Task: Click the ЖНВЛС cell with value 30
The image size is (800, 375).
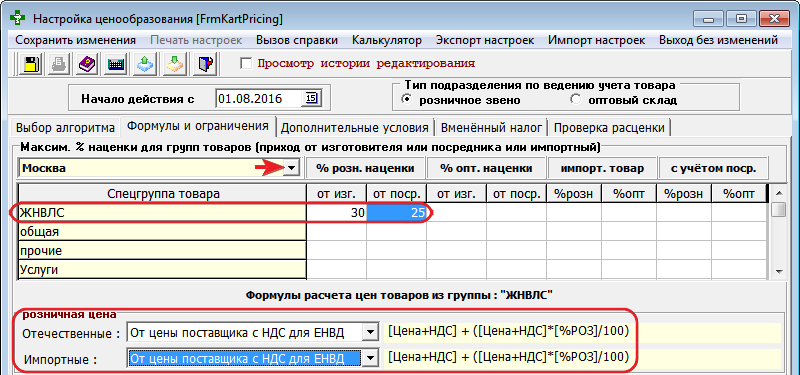Action: tap(337, 213)
